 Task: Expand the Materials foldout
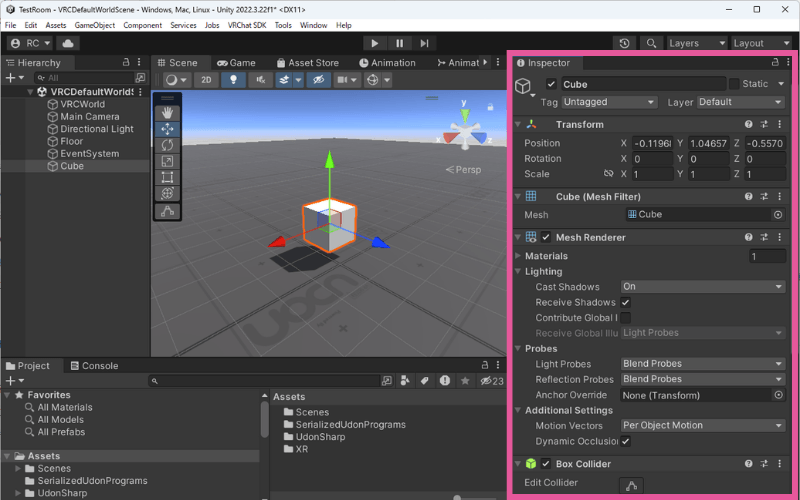pos(518,256)
